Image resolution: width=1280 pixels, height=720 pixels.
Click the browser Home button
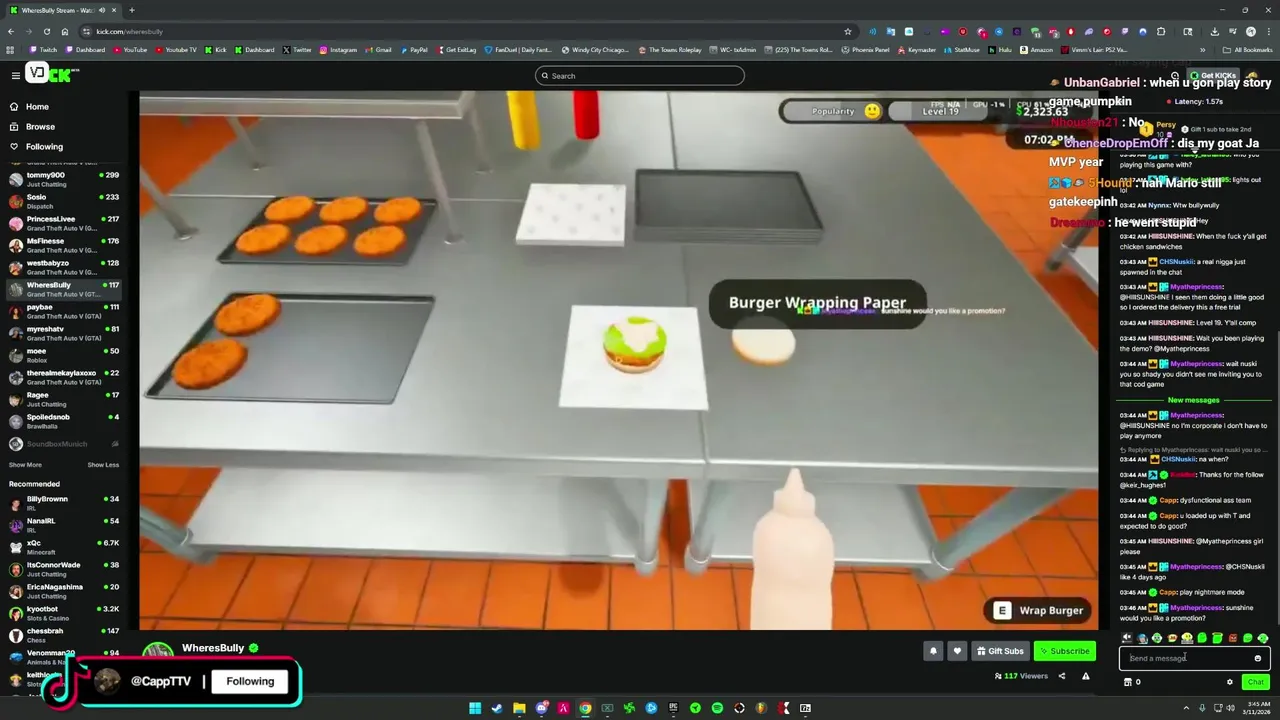(65, 32)
